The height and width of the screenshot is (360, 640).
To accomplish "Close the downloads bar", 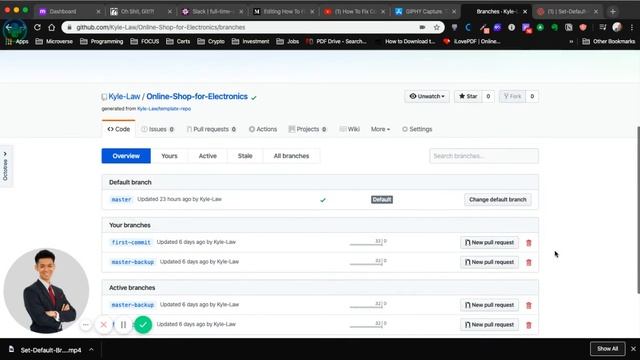I will click(633, 349).
